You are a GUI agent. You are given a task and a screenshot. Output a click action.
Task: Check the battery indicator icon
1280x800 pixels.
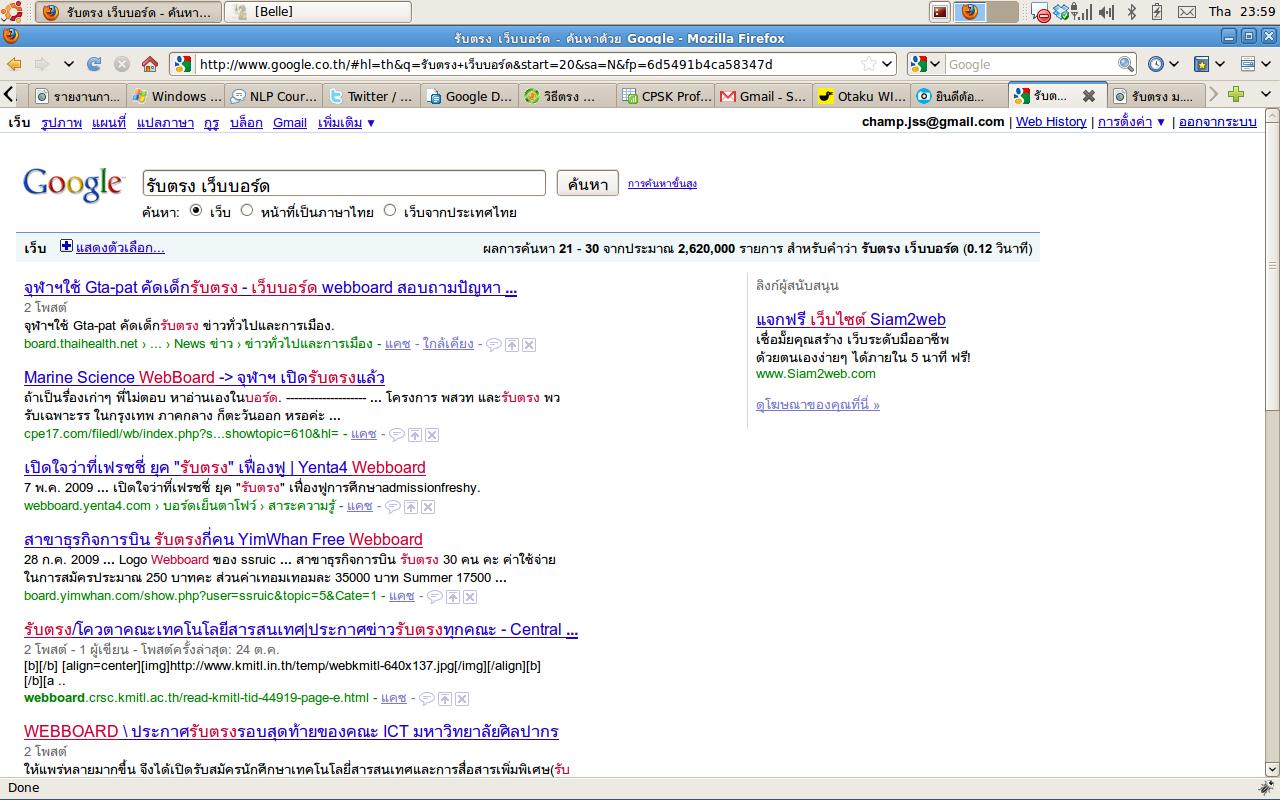pyautogui.click(x=1158, y=12)
